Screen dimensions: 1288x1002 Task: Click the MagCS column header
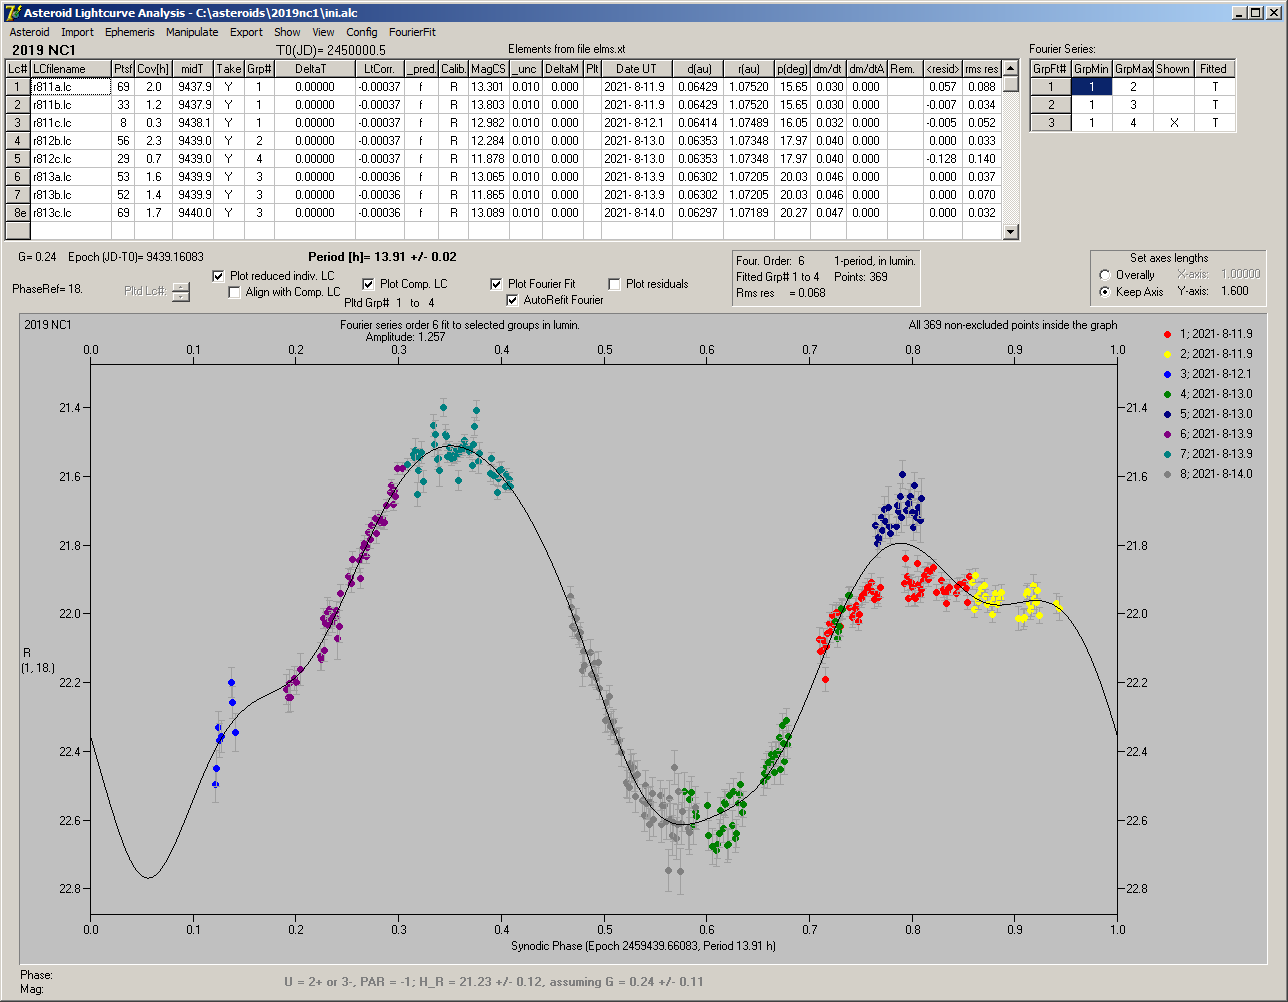coord(488,69)
